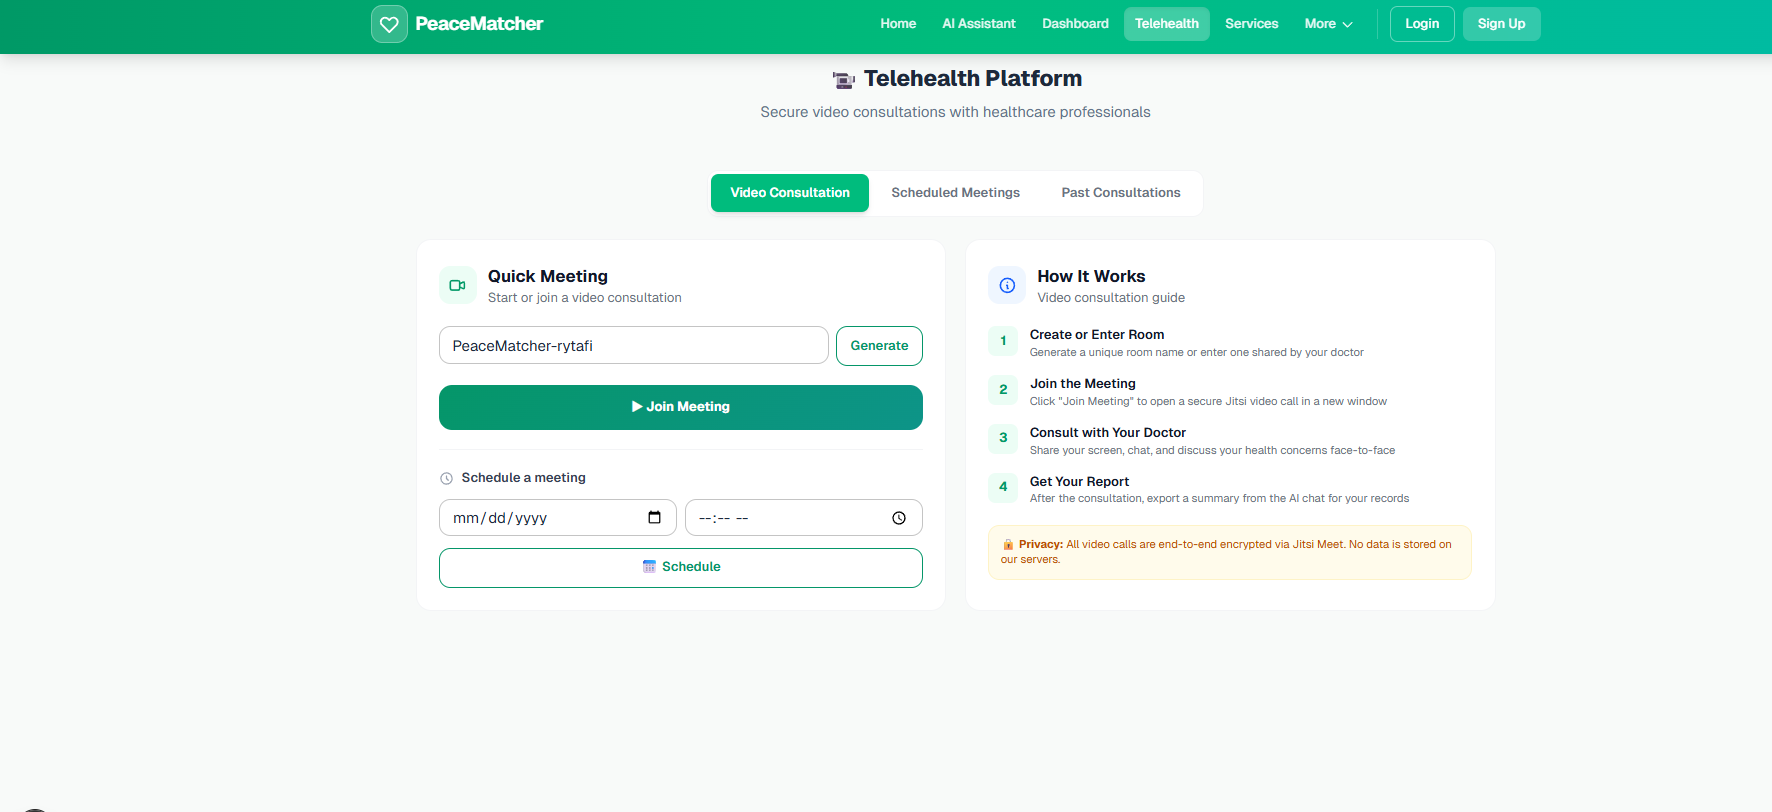Click the "Create or Enter Room" step title
This screenshot has height=812, width=1772.
(1097, 335)
